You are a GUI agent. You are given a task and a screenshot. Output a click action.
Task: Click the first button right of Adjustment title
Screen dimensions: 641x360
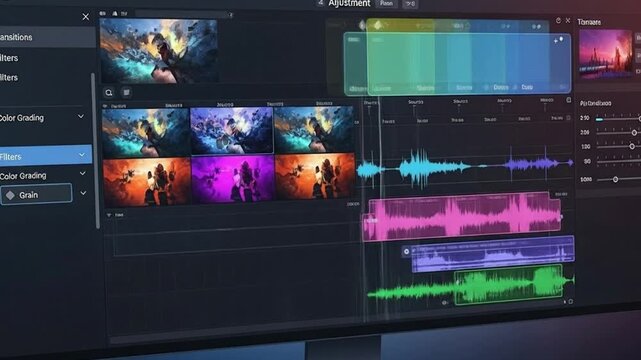coord(386,3)
